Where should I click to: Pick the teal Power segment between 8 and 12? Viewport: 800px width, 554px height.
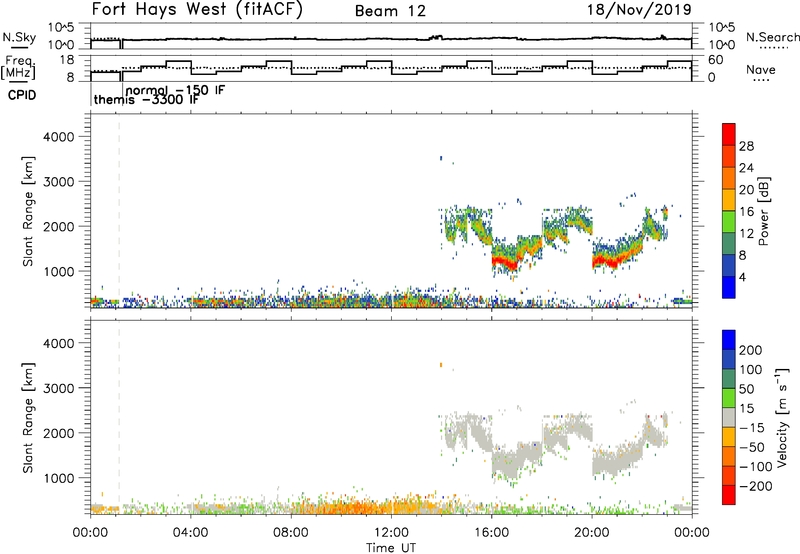coord(729,244)
